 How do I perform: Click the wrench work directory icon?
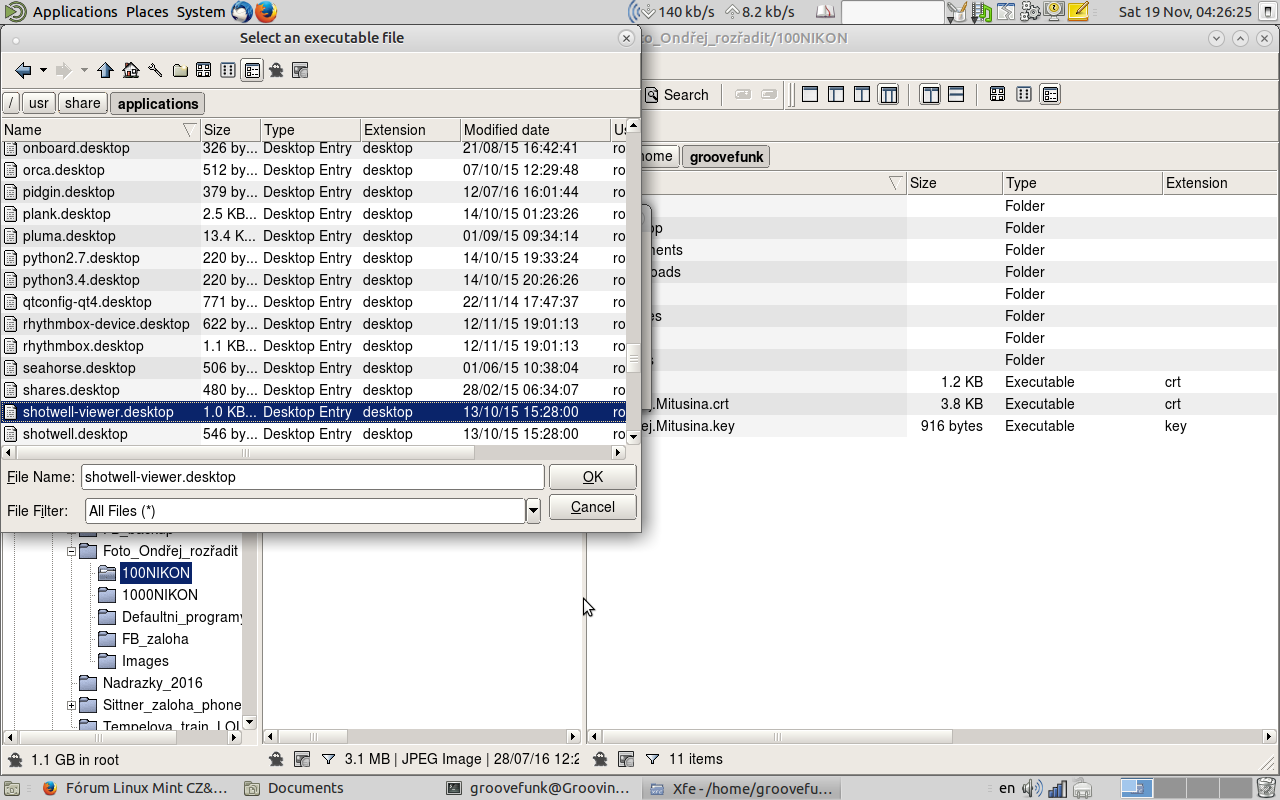(155, 70)
